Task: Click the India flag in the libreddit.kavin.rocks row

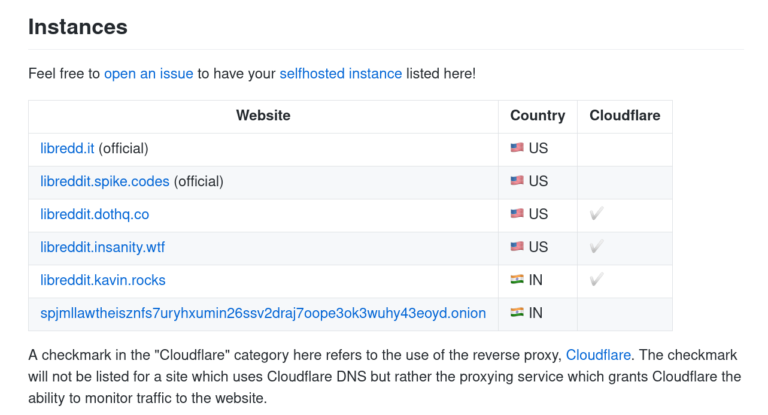Action: pos(517,280)
